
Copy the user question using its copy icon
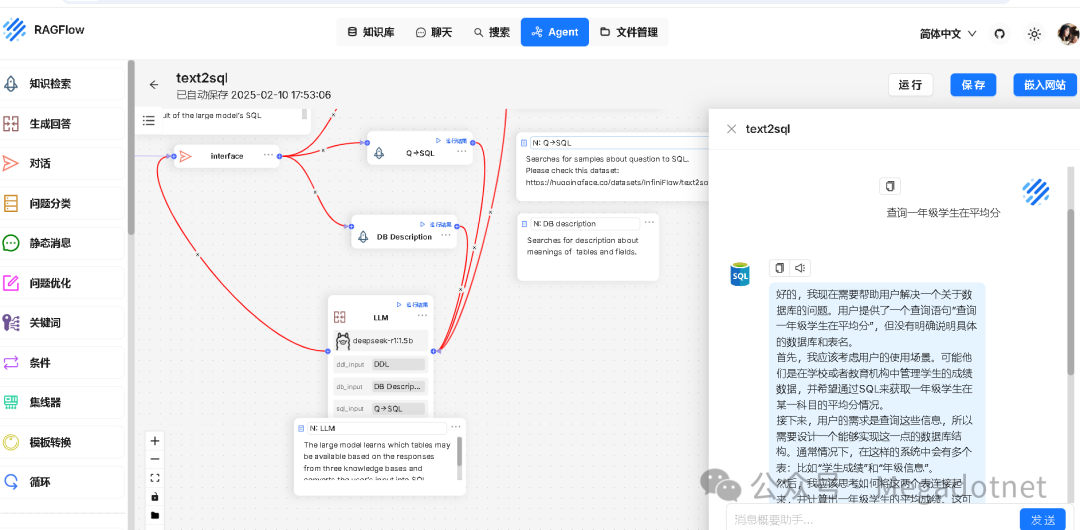click(891, 186)
